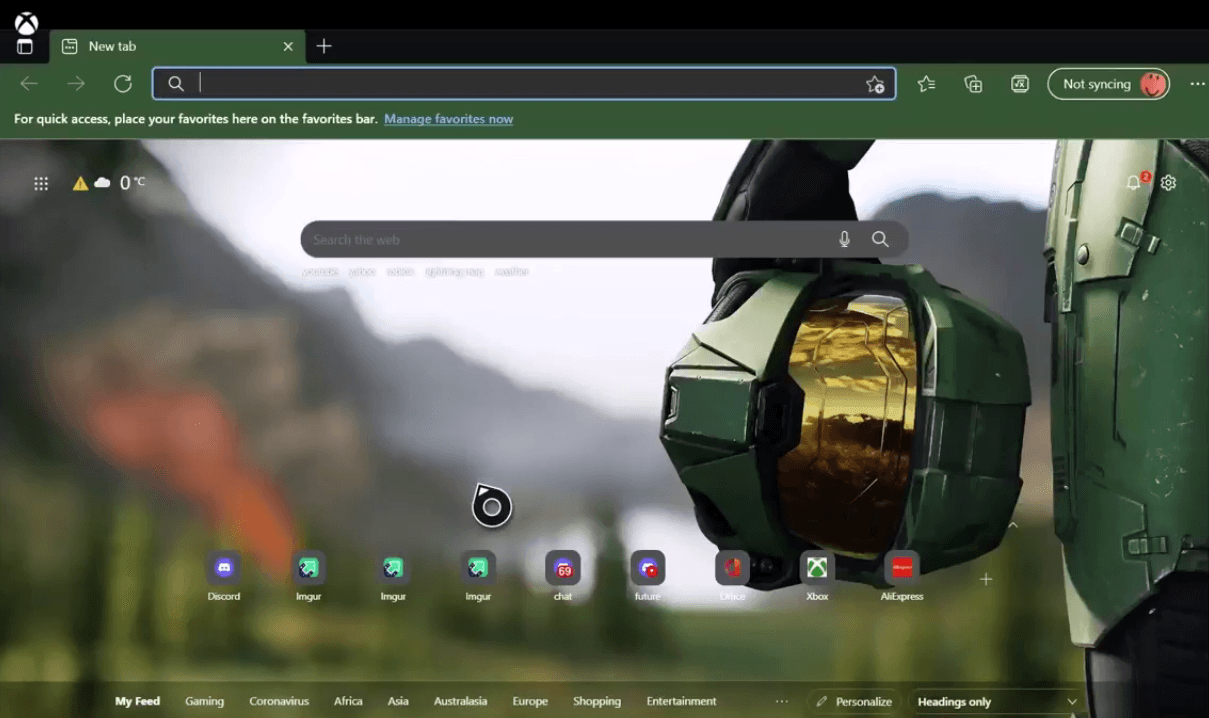Open the first Imgur quick link
The width and height of the screenshot is (1209, 718).
[308, 570]
